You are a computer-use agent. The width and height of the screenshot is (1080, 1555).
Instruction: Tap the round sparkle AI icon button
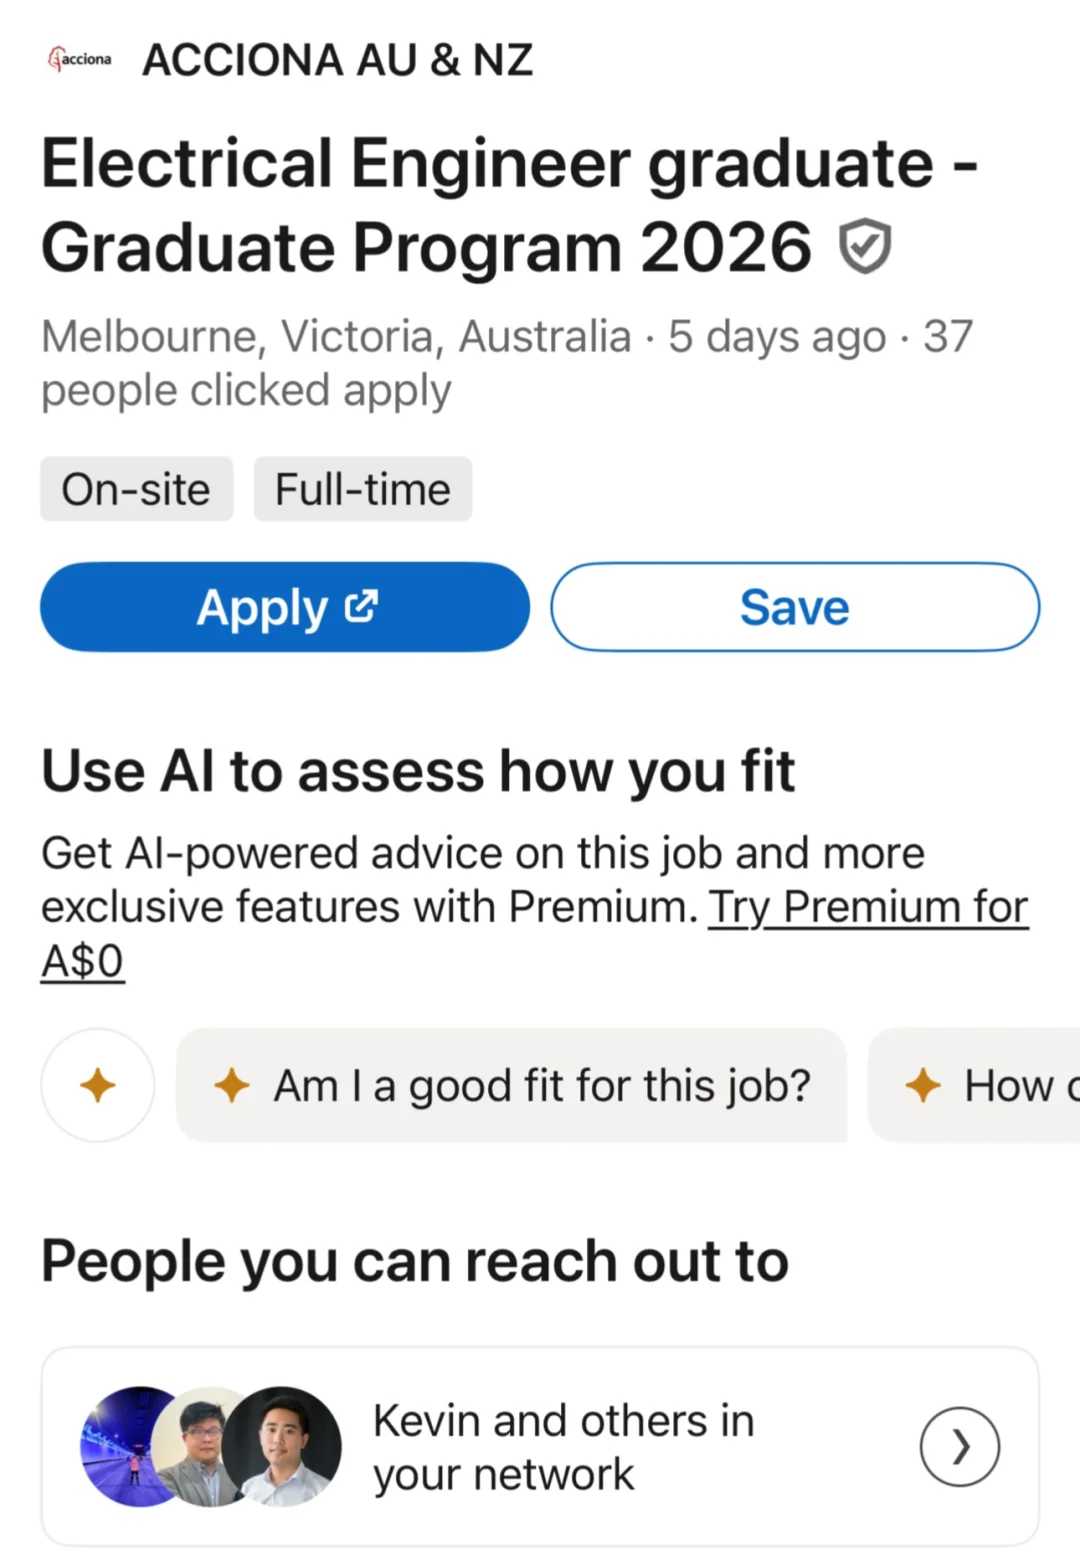[98, 1085]
